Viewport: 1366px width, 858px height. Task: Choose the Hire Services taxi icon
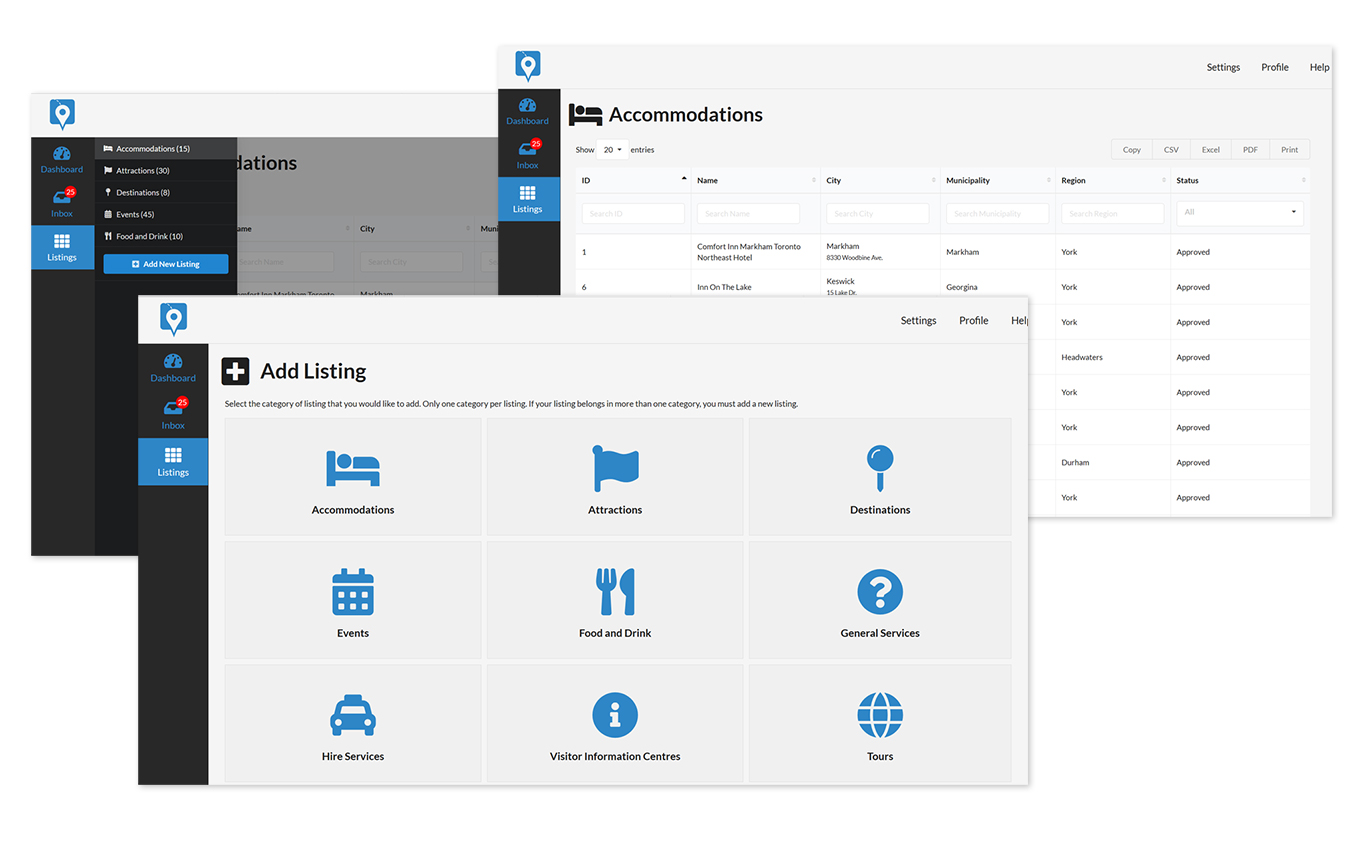click(x=352, y=715)
